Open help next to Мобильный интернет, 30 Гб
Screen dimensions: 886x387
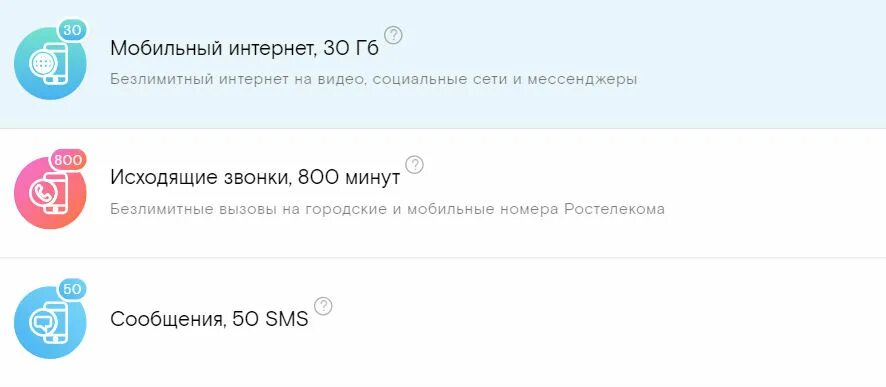coord(393,36)
